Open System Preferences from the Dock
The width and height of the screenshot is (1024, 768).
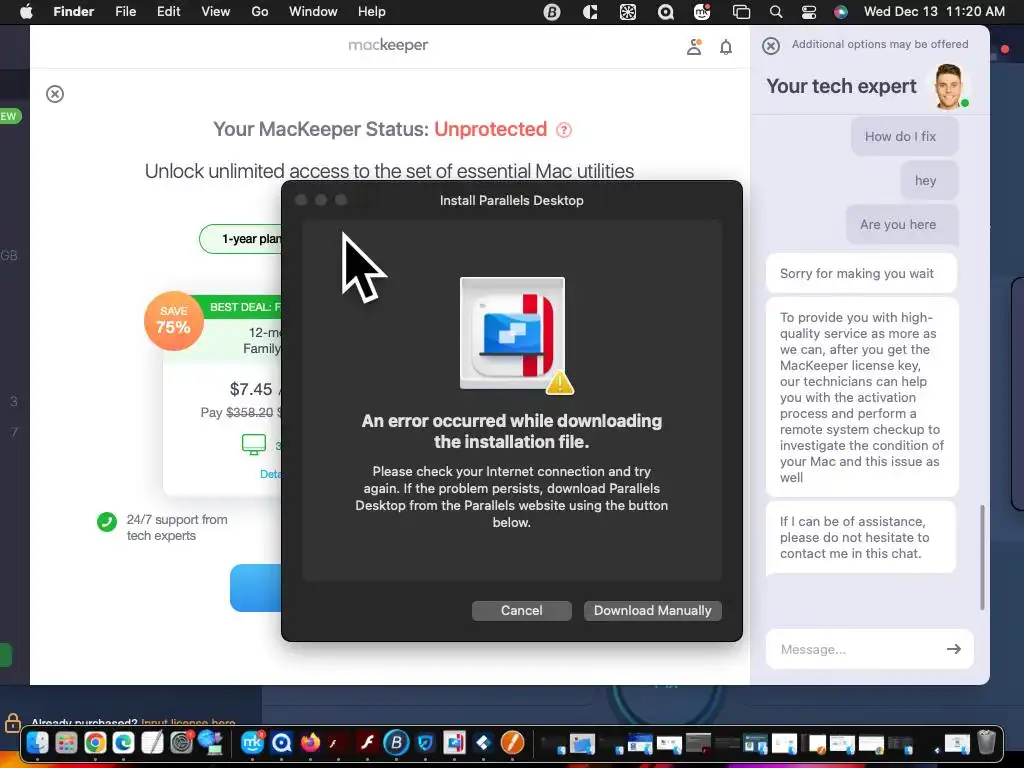(182, 743)
